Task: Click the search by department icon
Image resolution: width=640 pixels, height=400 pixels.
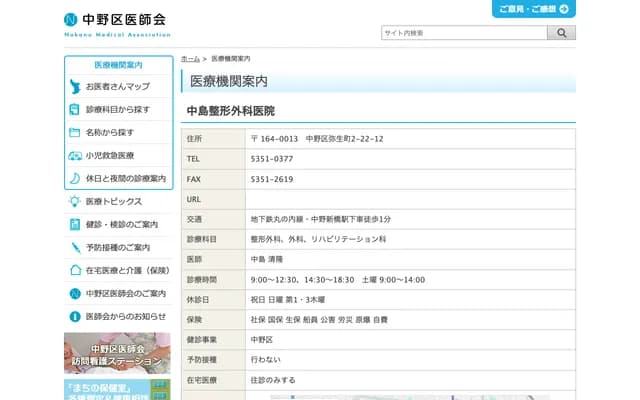Action: click(75, 109)
